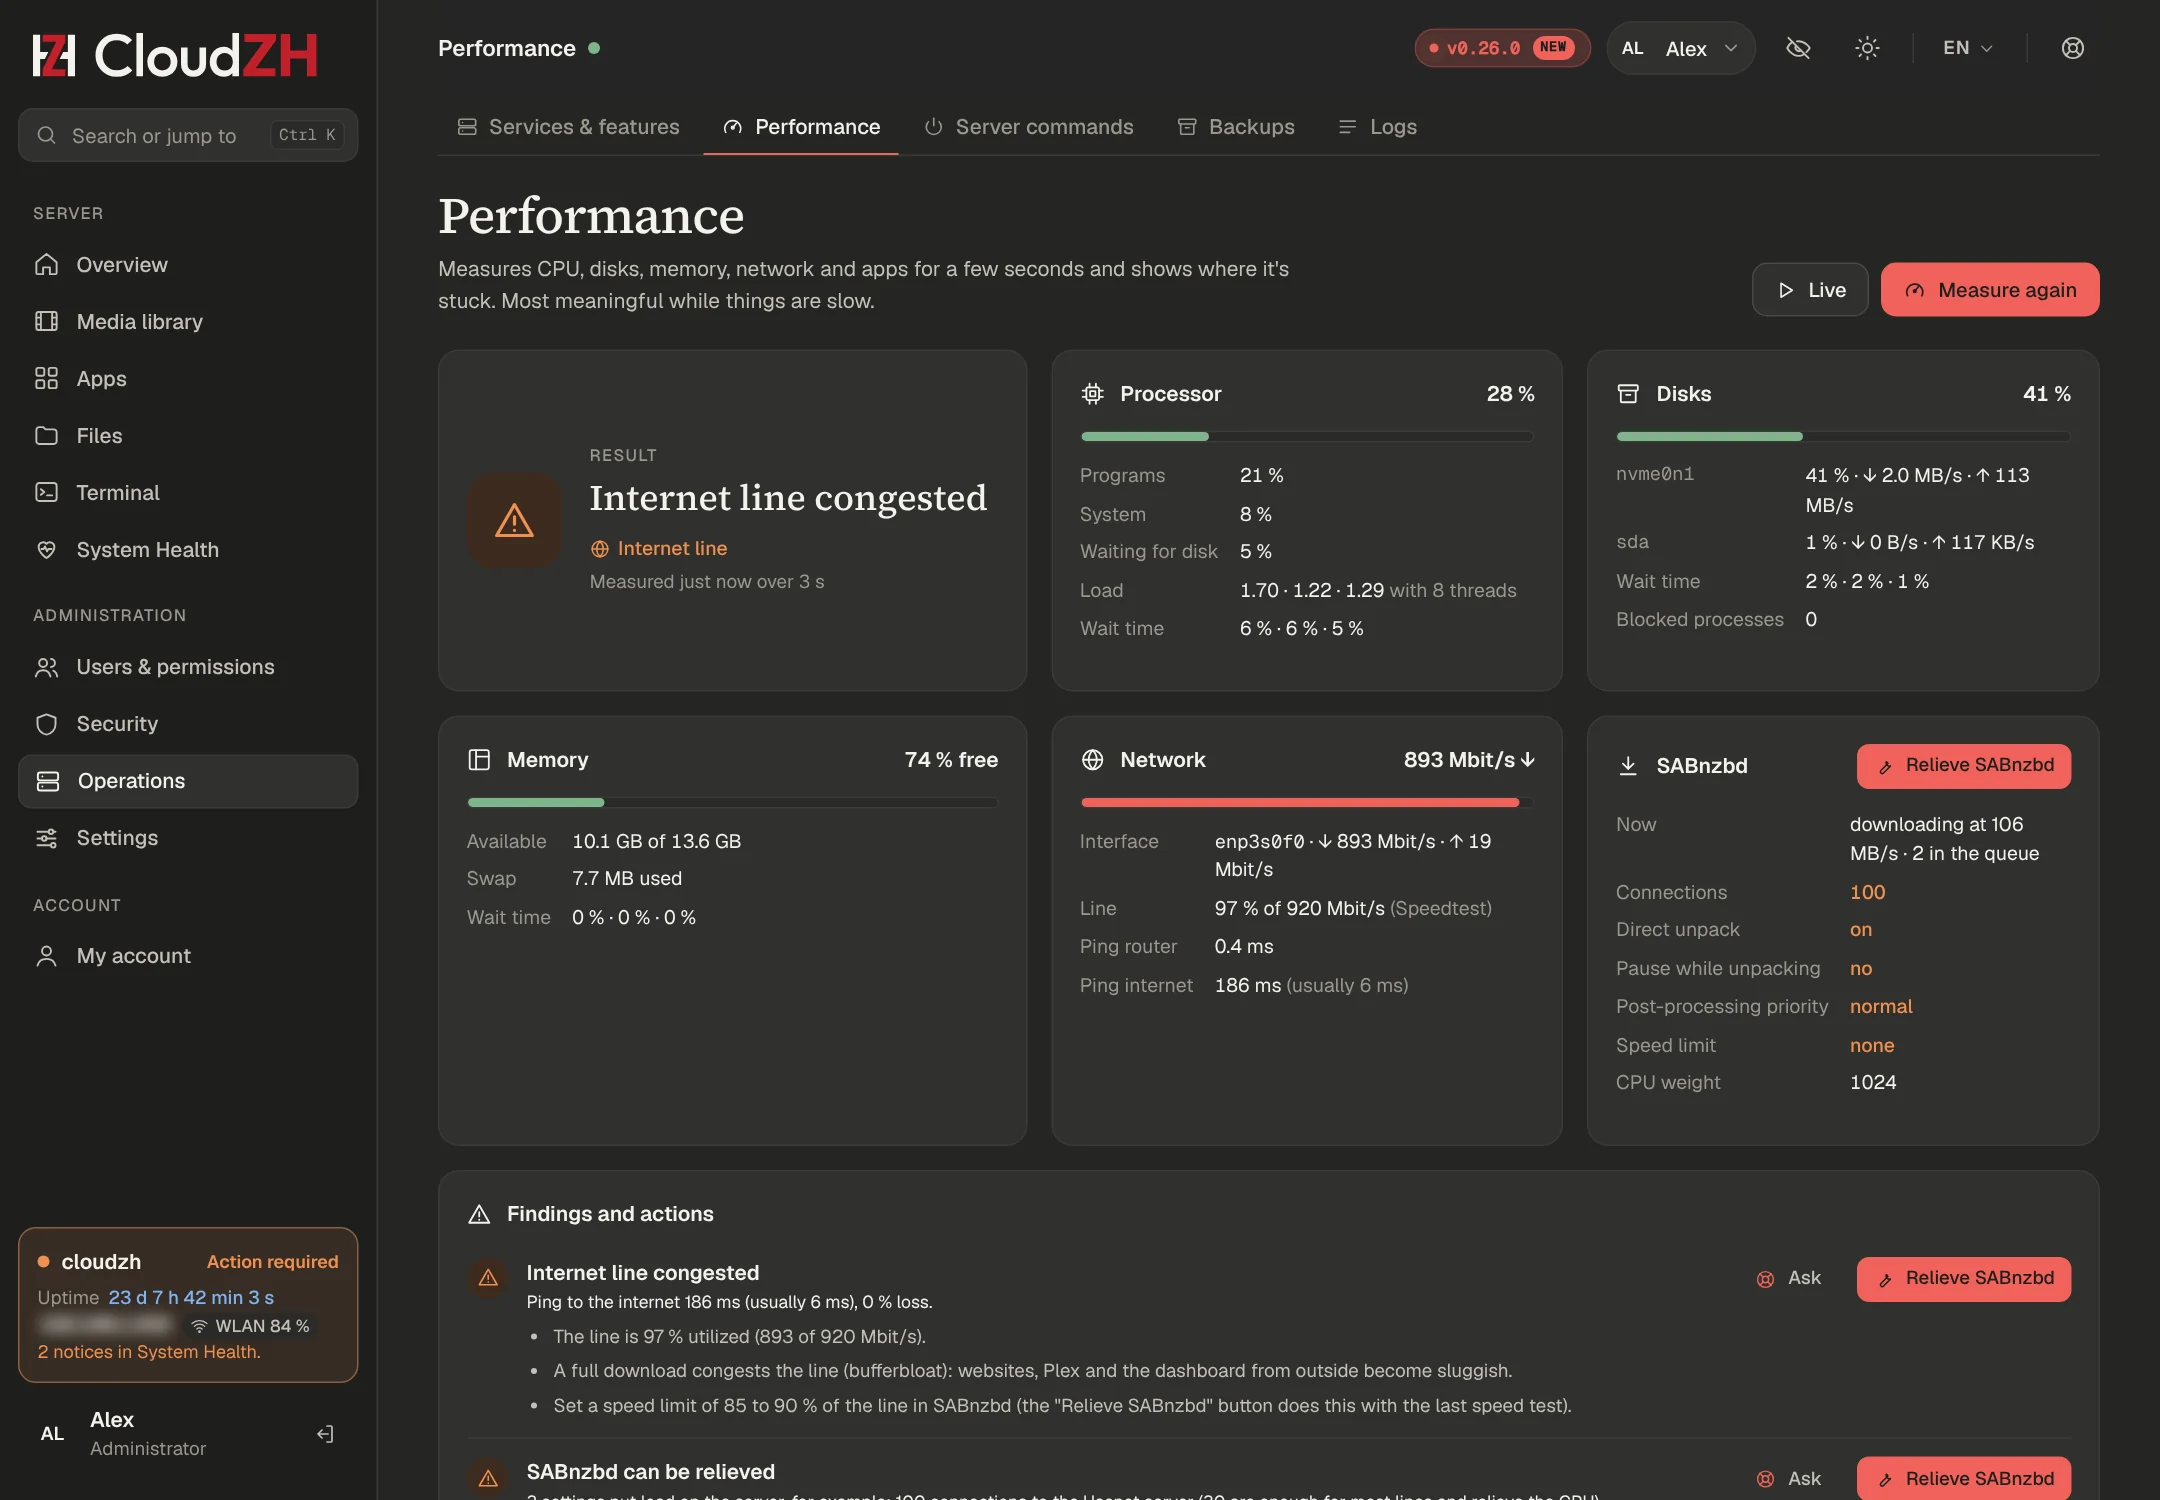The image size is (2160, 1500).
Task: Click the Network usage progress bar
Action: pyautogui.click(x=1307, y=802)
